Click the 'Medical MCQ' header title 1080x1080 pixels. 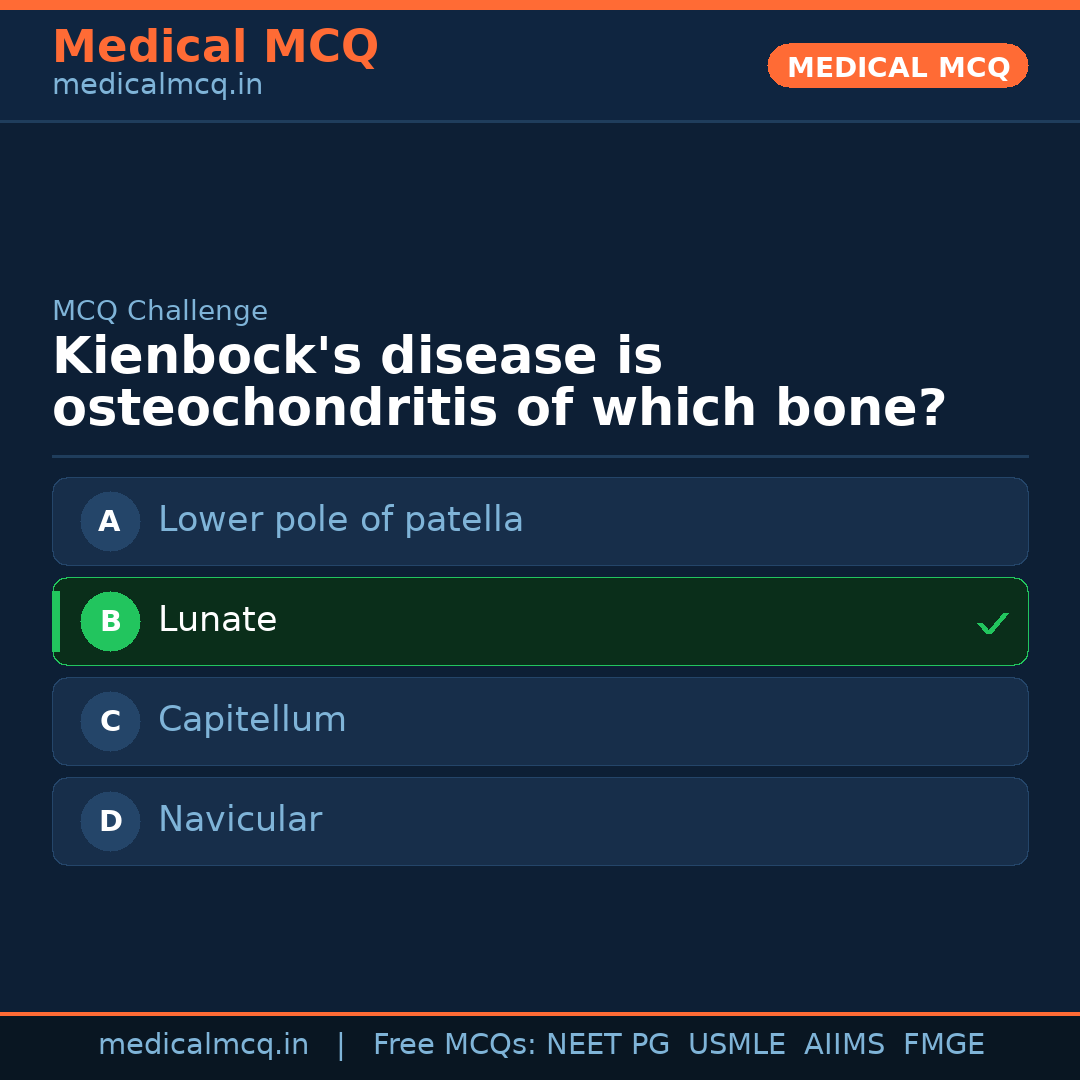click(x=215, y=47)
